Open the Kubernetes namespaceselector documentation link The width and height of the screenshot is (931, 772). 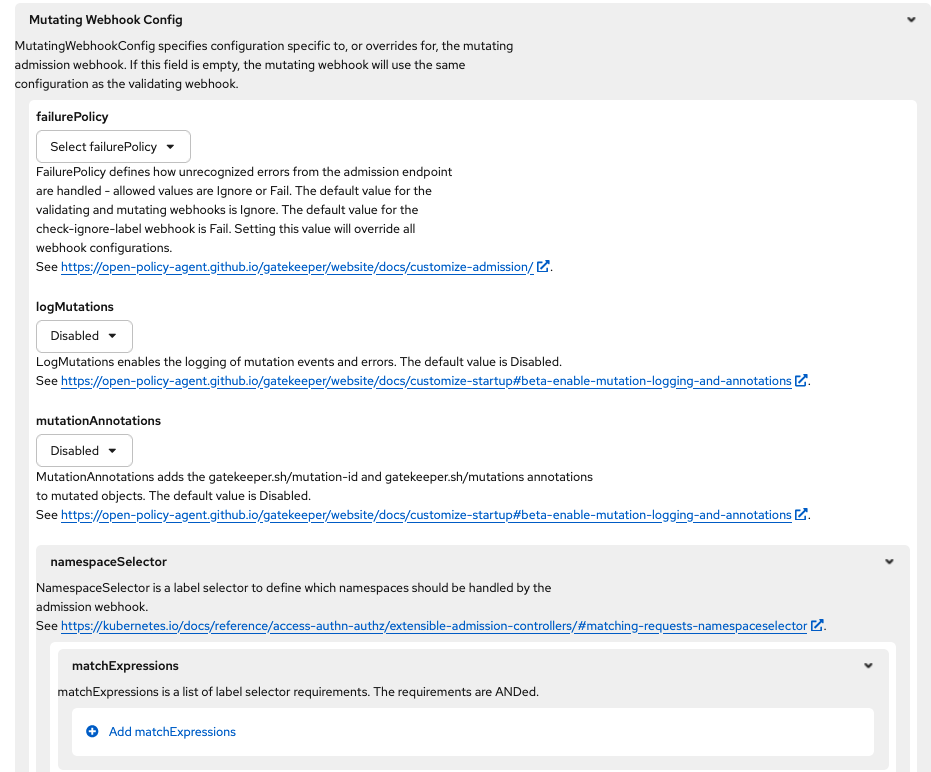434,626
